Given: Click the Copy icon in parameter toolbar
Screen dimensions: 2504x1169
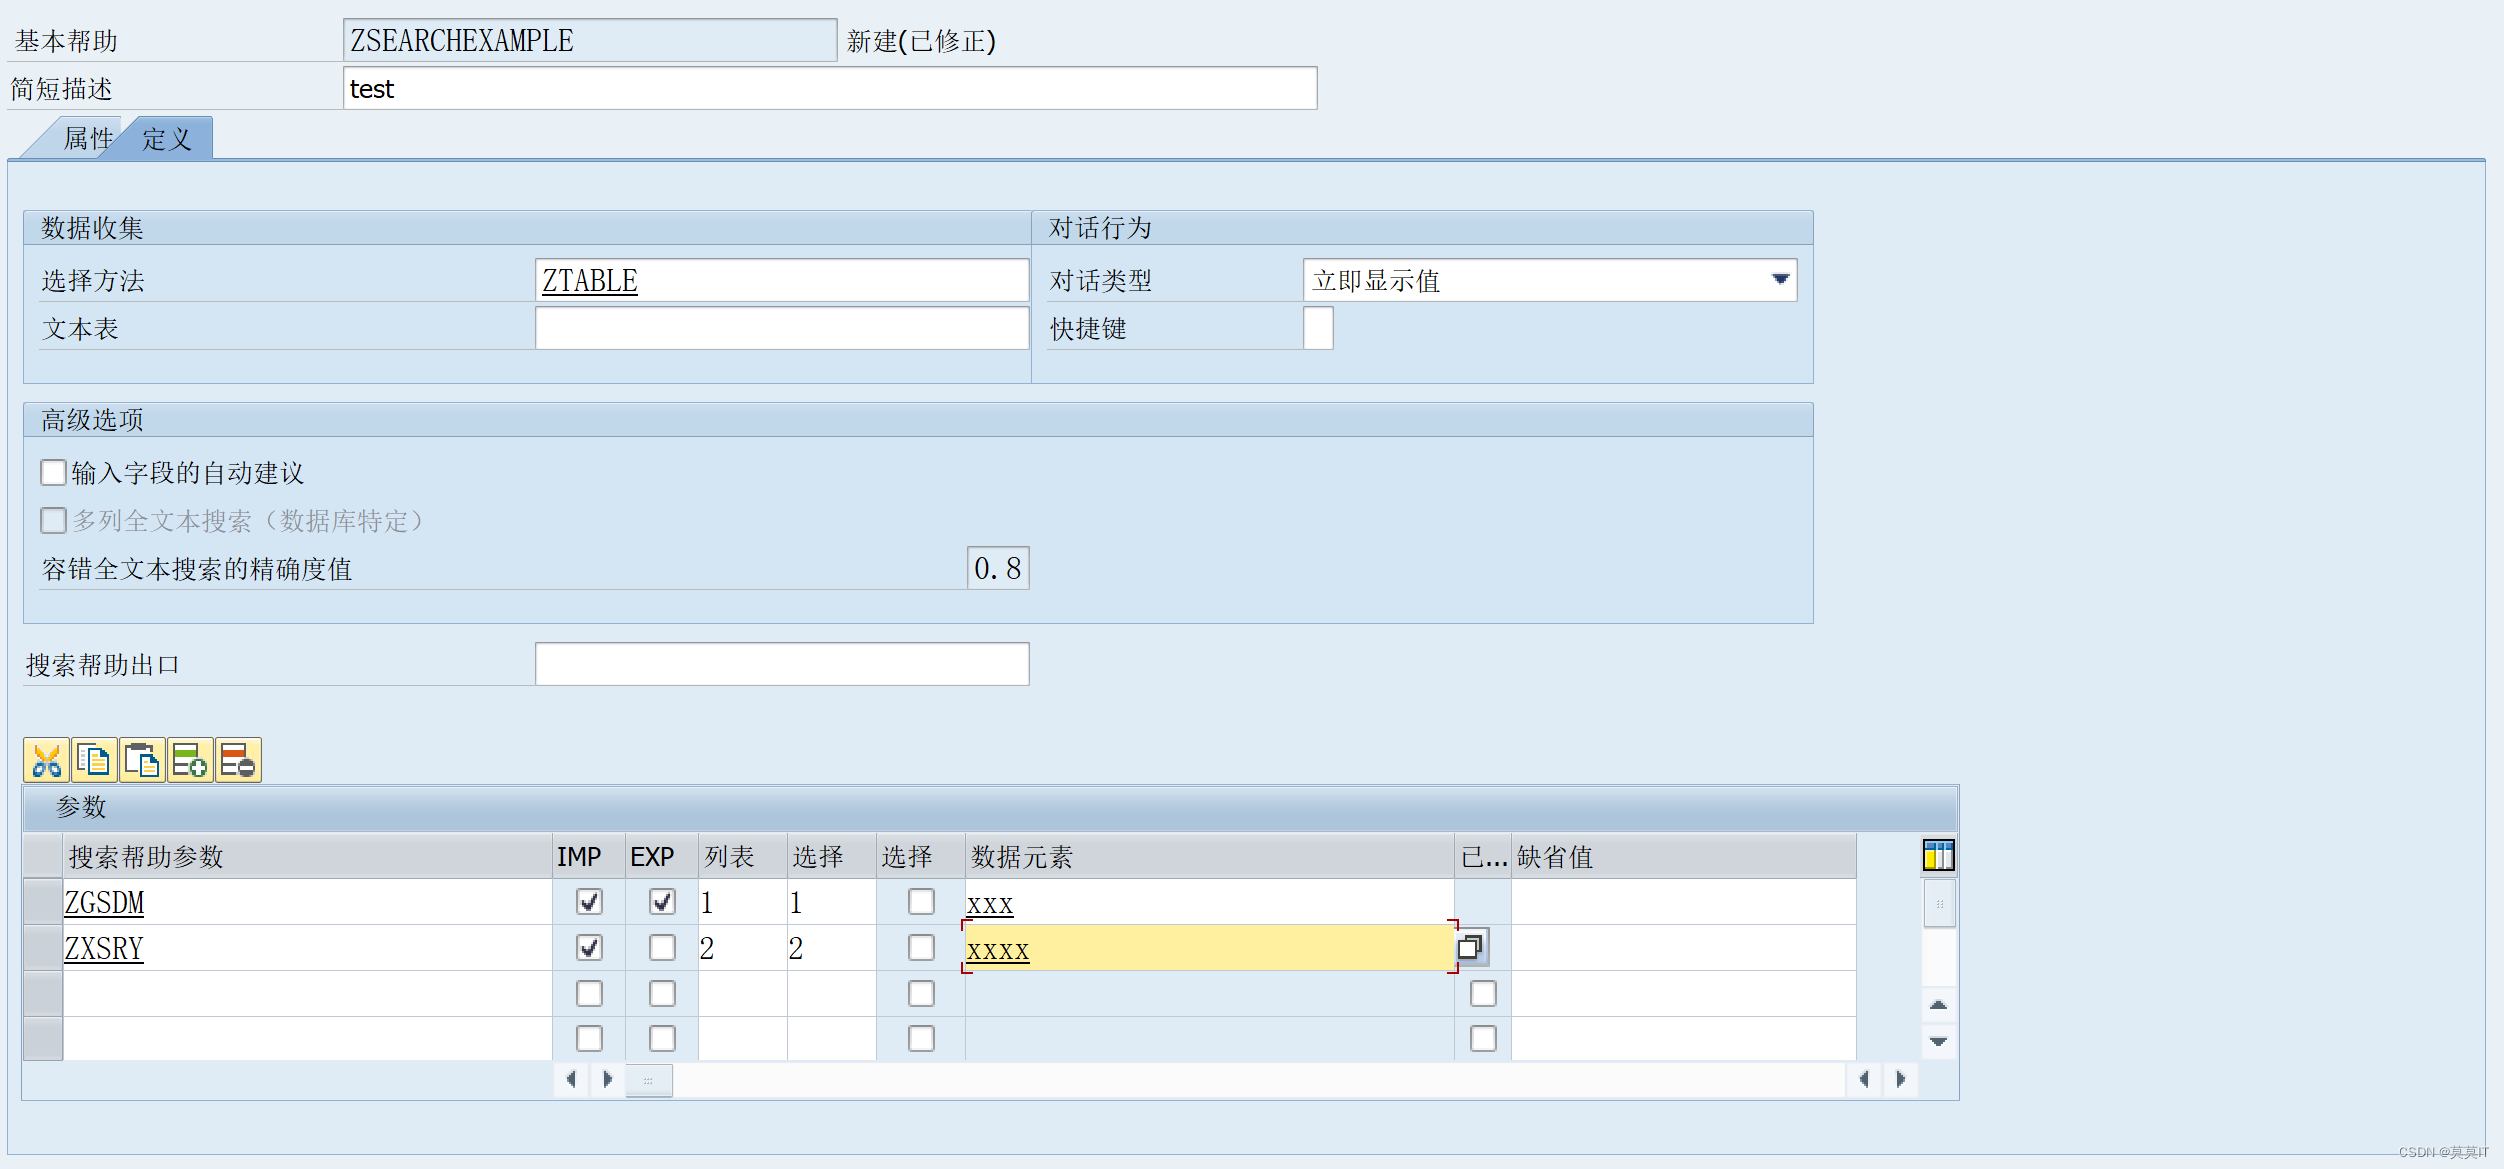Looking at the screenshot, I should (94, 761).
